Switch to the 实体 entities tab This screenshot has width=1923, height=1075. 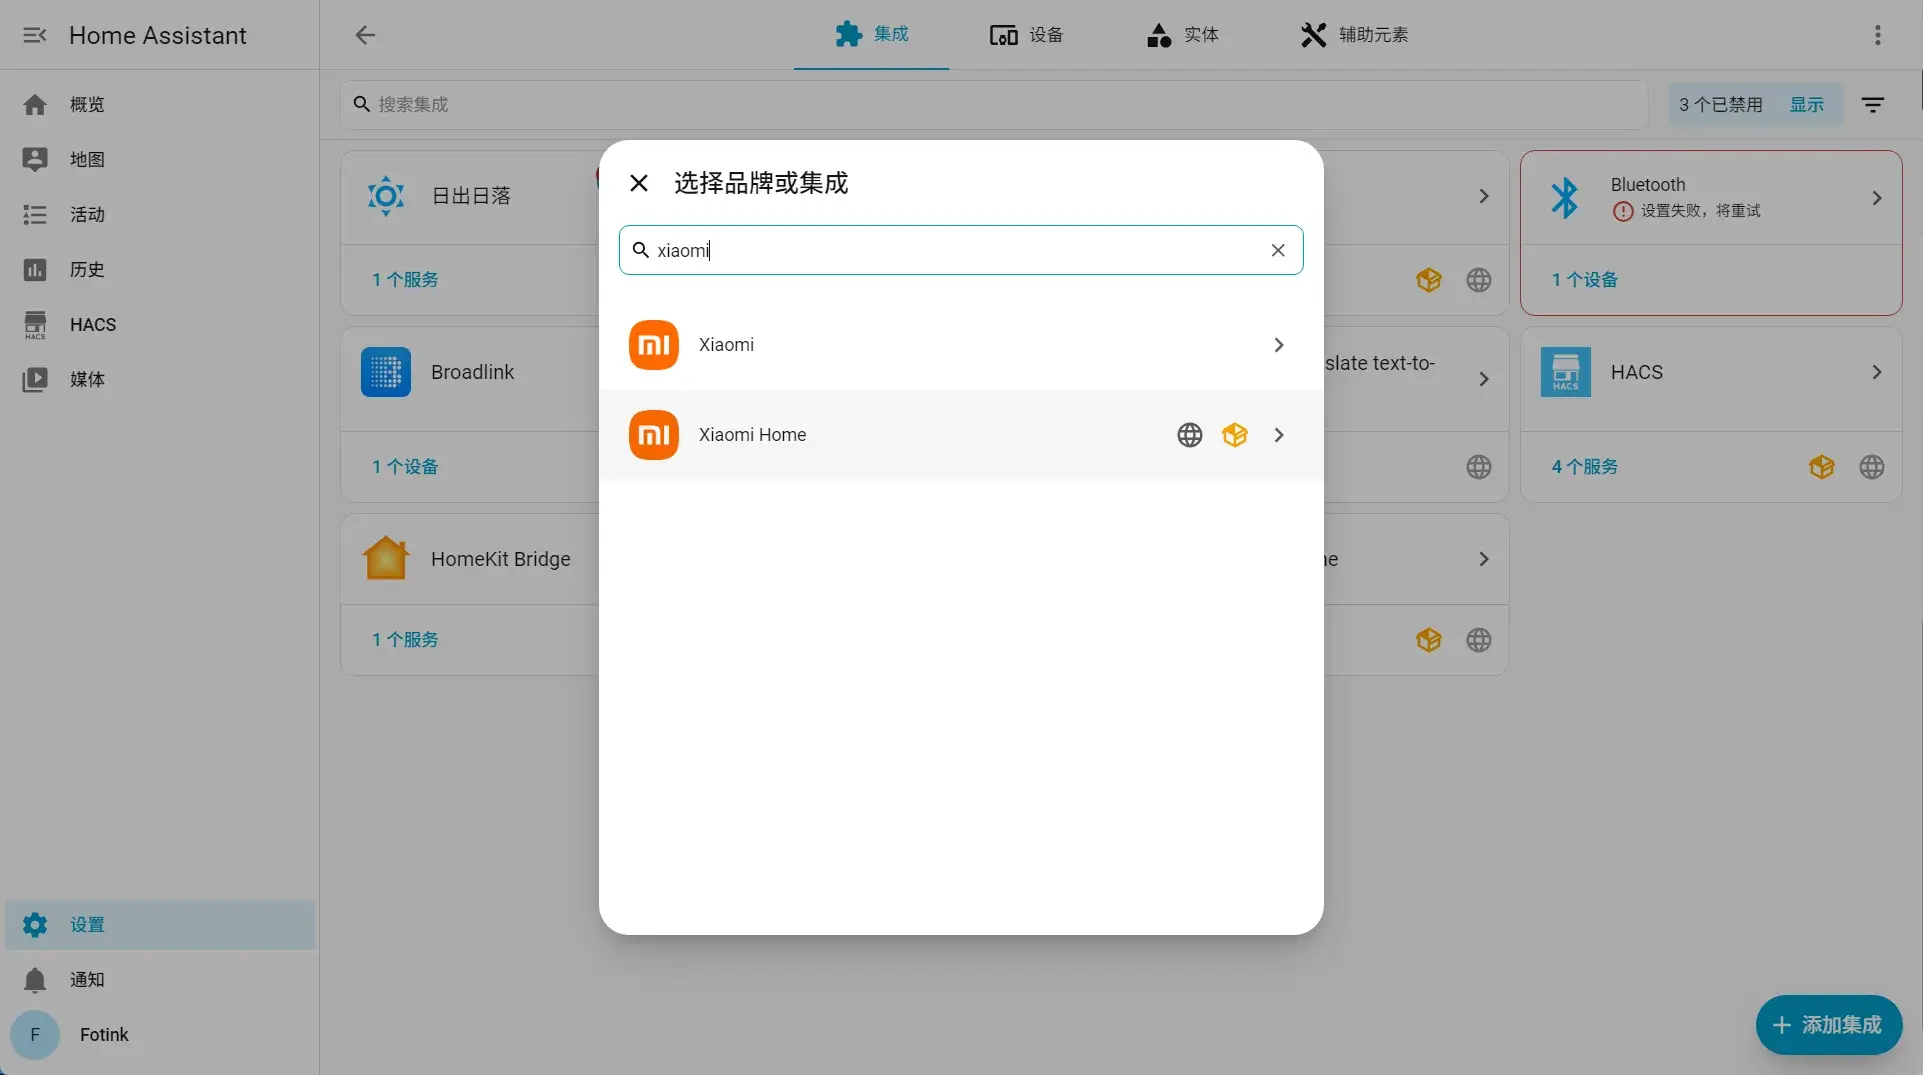[x=1182, y=35]
